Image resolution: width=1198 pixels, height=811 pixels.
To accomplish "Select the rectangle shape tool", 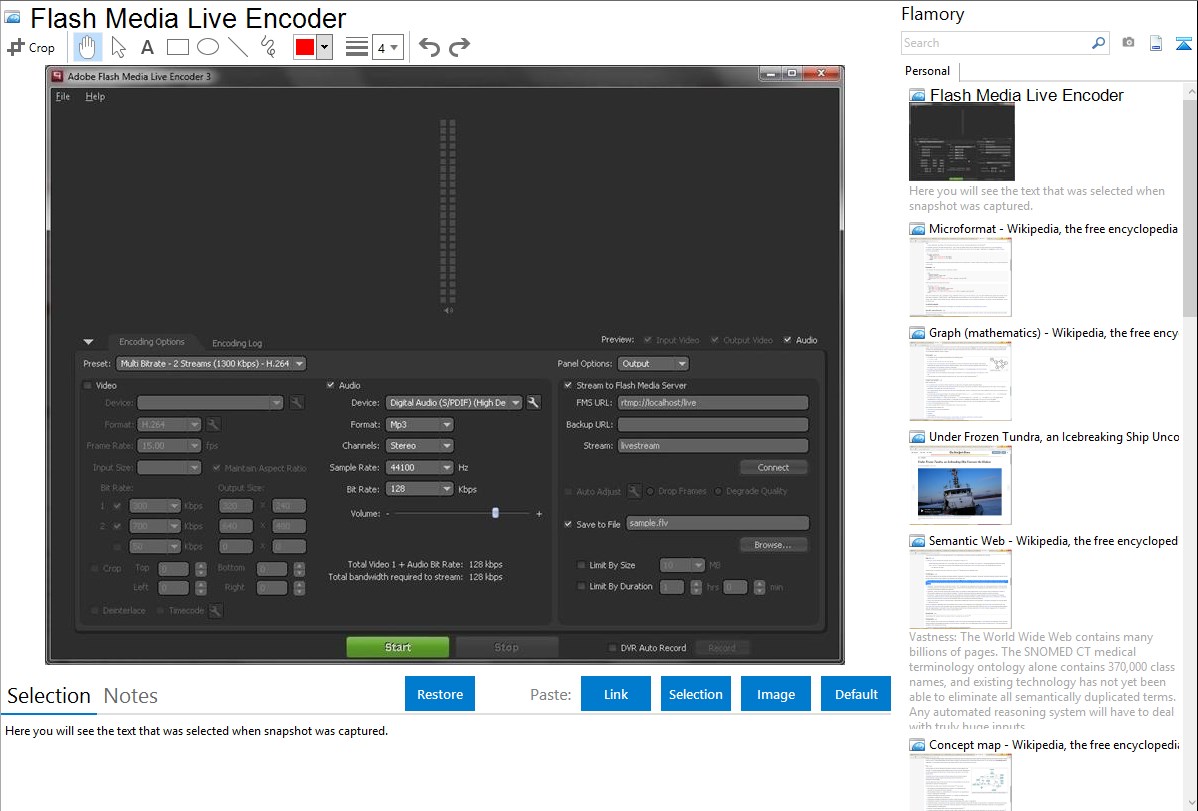I will pos(177,47).
